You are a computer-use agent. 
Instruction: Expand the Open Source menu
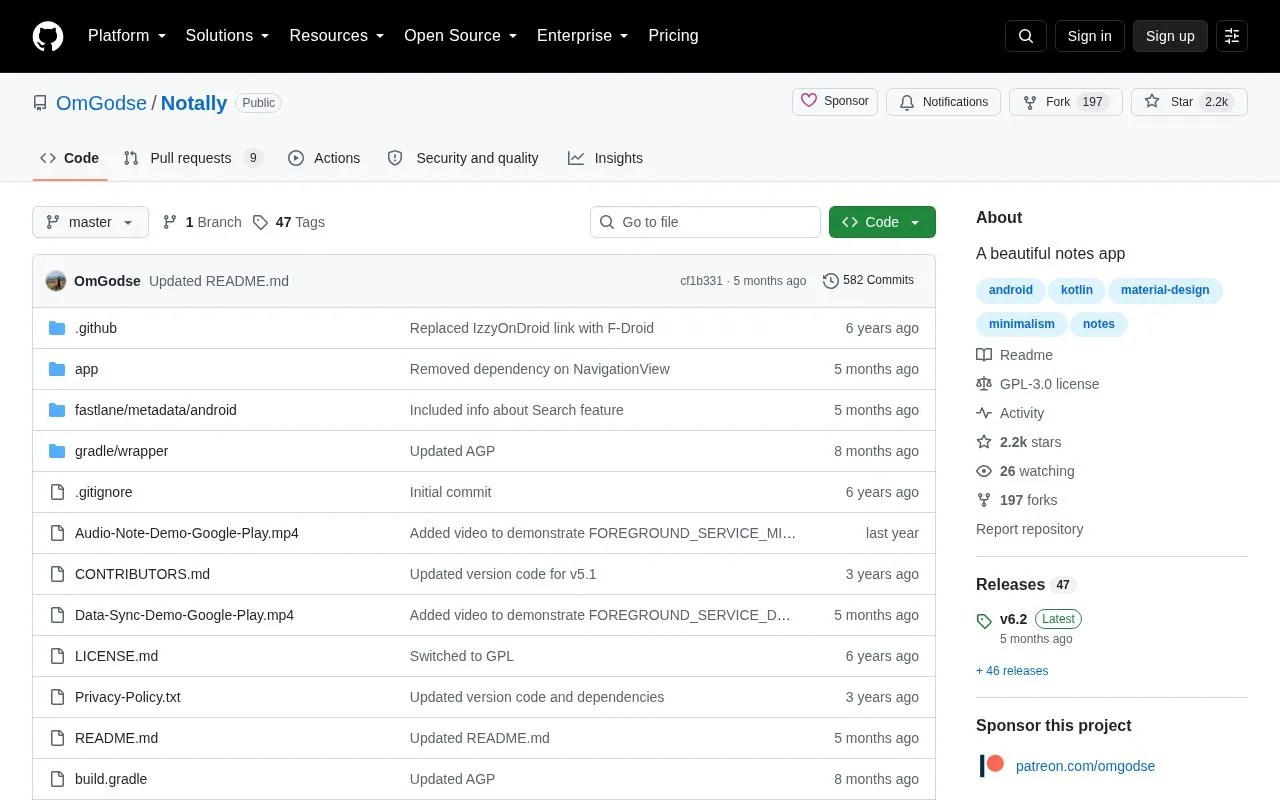point(461,36)
